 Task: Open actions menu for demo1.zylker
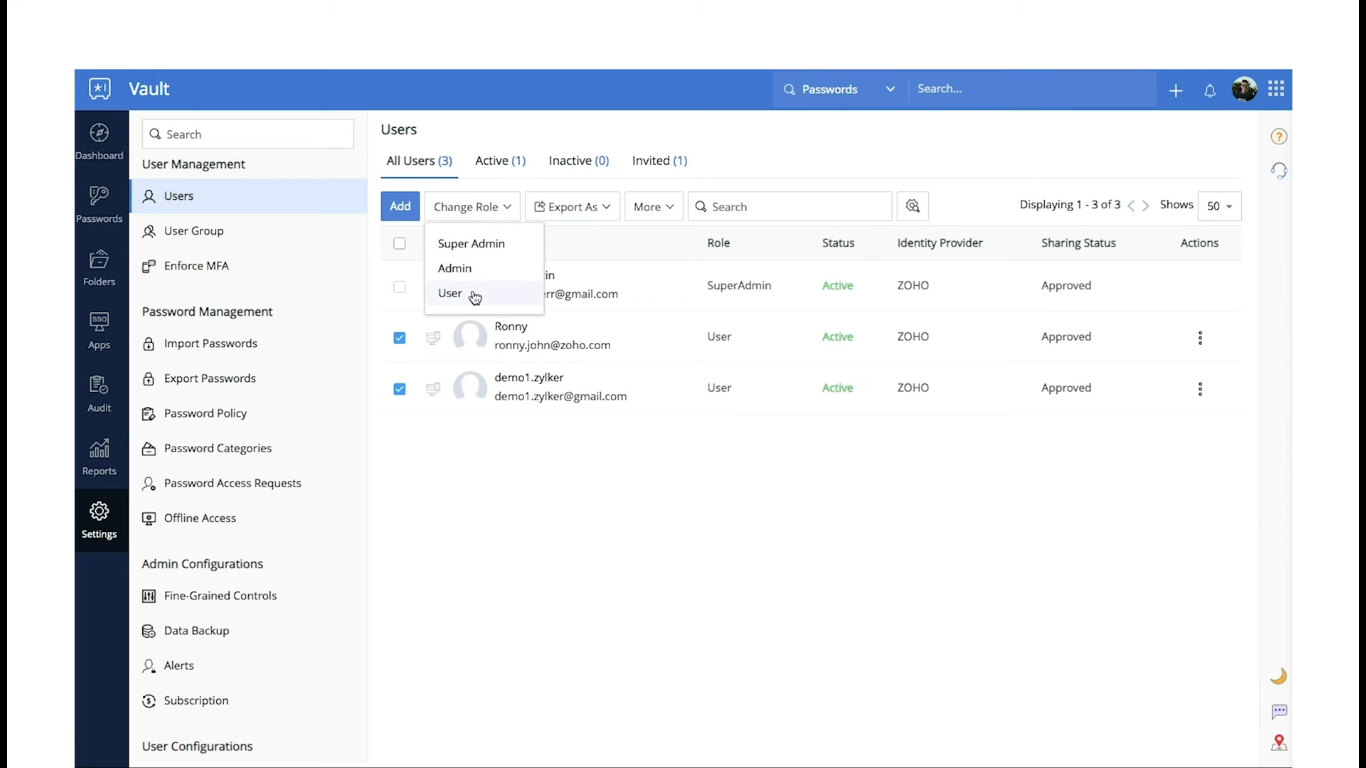tap(1200, 389)
